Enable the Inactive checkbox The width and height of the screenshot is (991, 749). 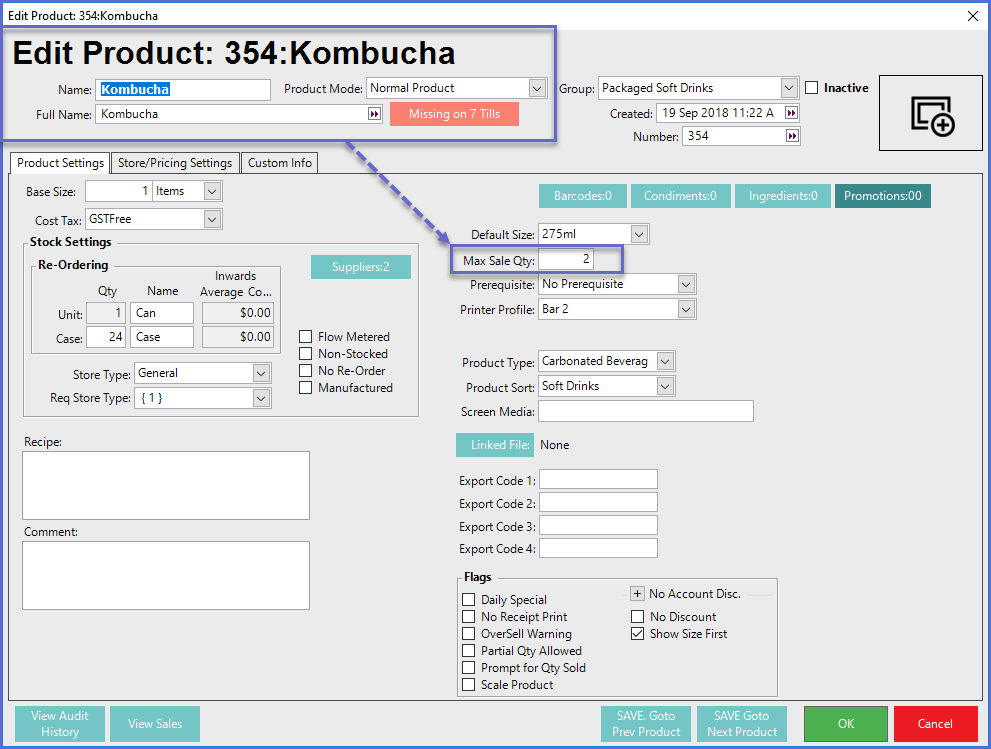click(812, 88)
